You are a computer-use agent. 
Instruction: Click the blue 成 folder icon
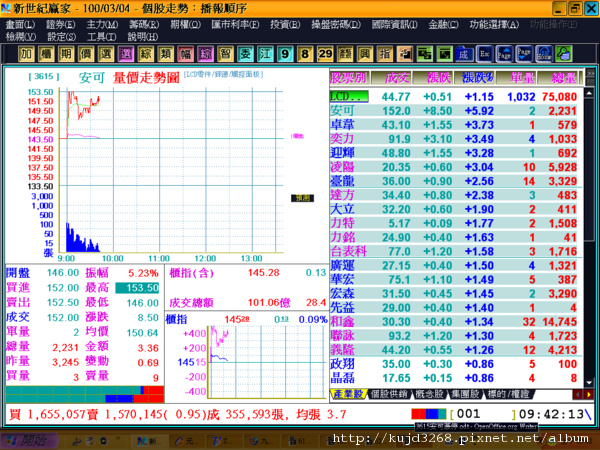[x=464, y=54]
